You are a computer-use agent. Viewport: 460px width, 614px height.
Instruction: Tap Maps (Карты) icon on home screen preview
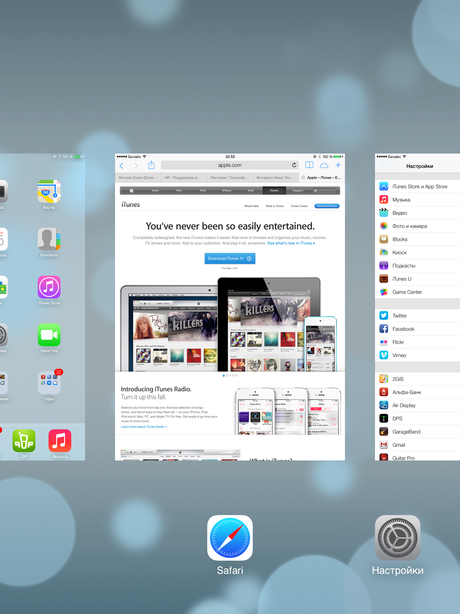(49, 191)
